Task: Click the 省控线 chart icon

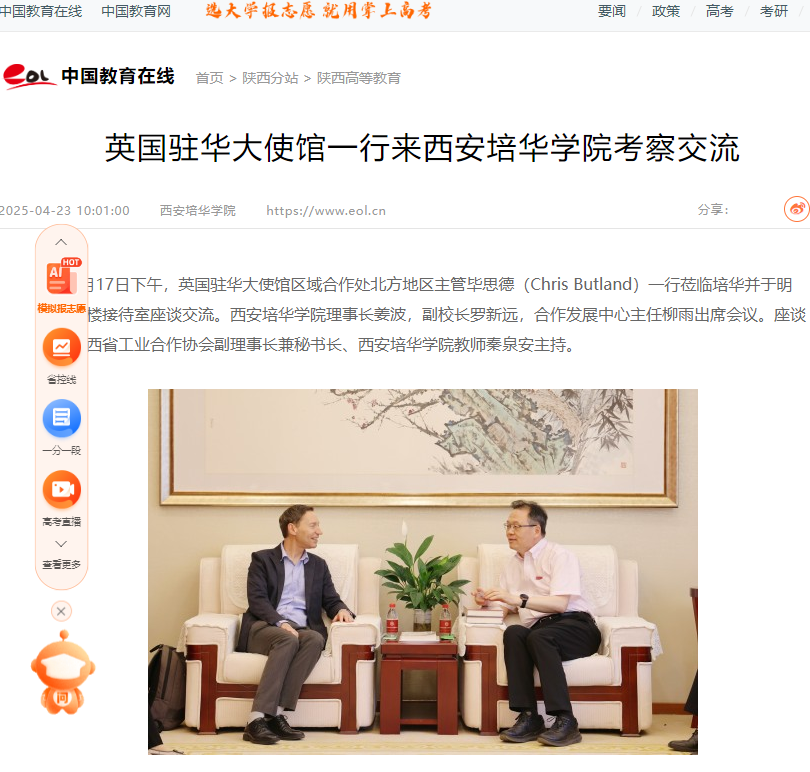Action: [61, 347]
